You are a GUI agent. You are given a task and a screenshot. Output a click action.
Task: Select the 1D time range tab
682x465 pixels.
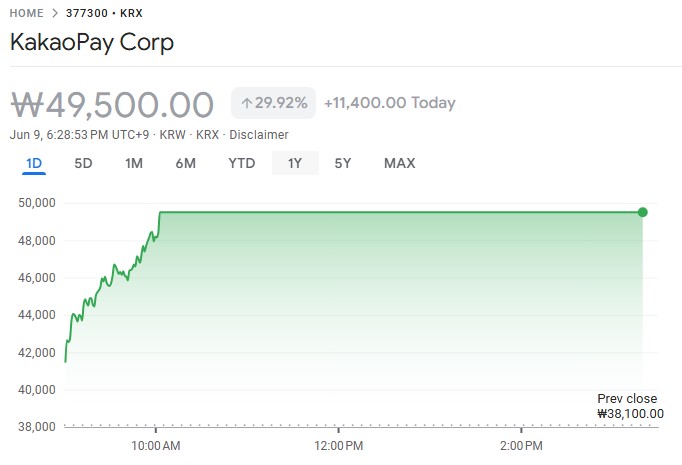tap(34, 163)
